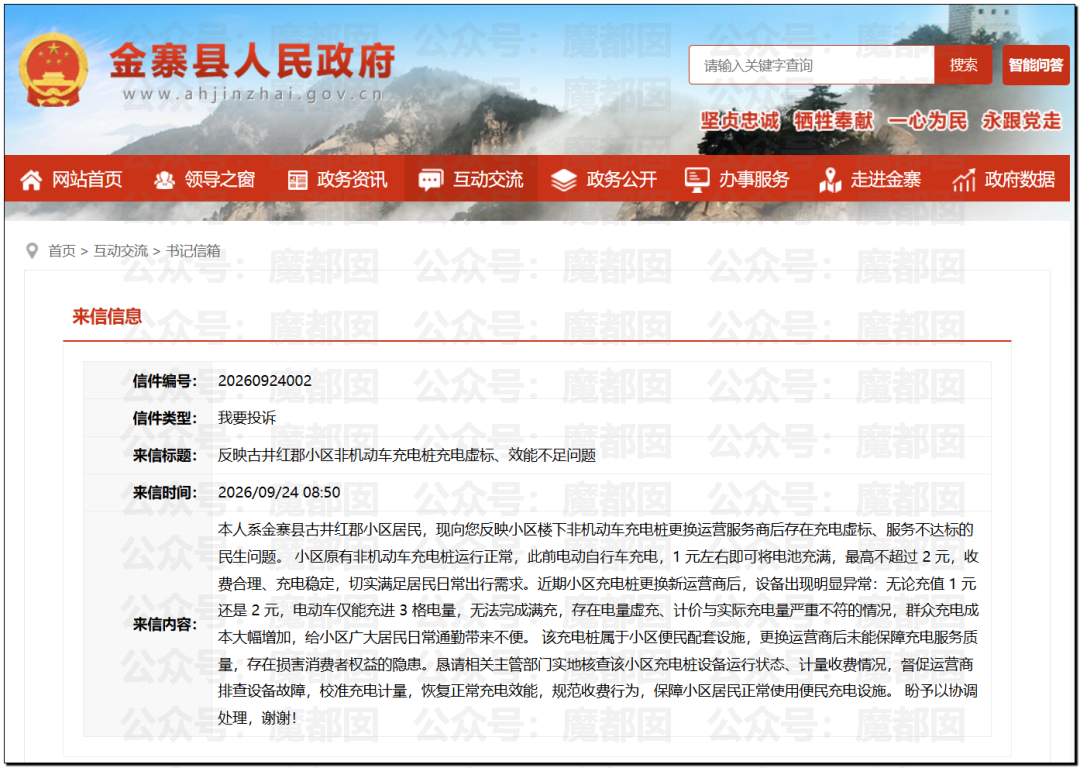Click the letter type value 我要投诉
Image resolution: width=1080 pixels, height=768 pixels.
247,418
